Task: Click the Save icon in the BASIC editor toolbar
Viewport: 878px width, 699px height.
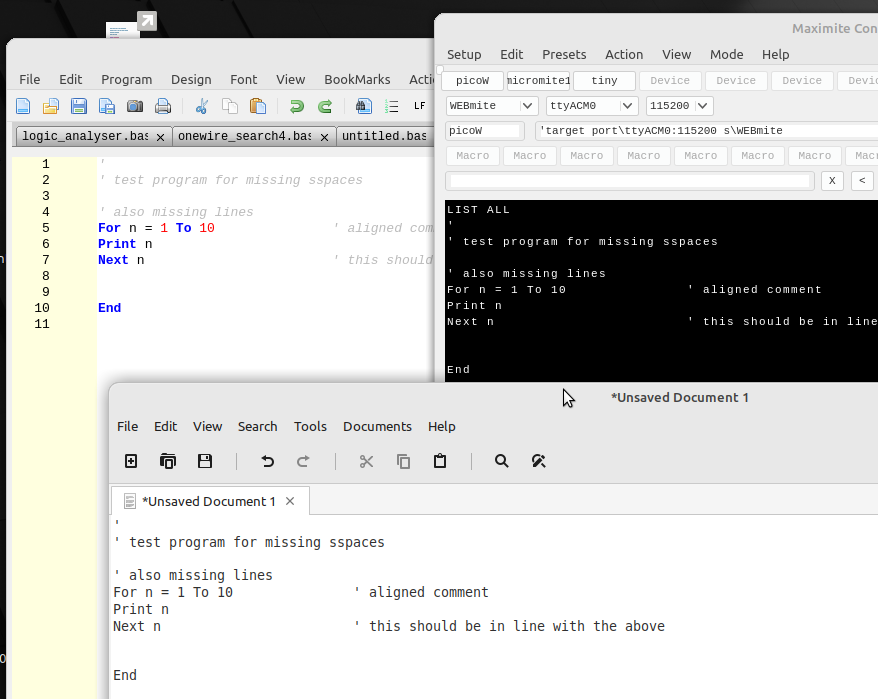Action: [78, 106]
